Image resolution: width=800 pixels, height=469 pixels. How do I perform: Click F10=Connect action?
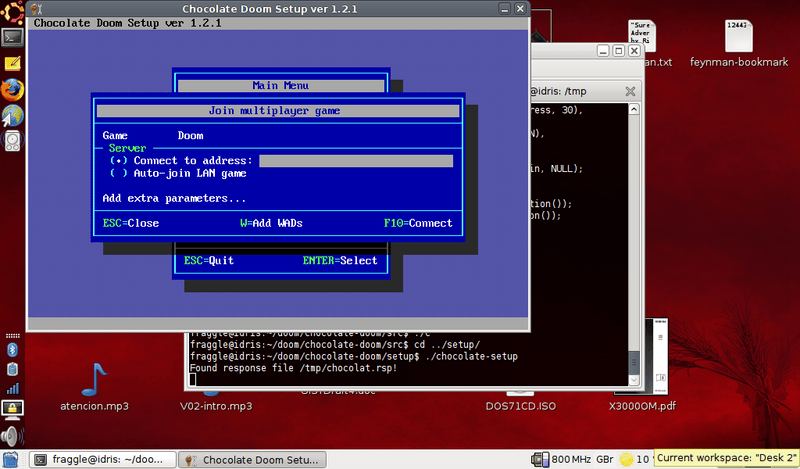point(418,223)
